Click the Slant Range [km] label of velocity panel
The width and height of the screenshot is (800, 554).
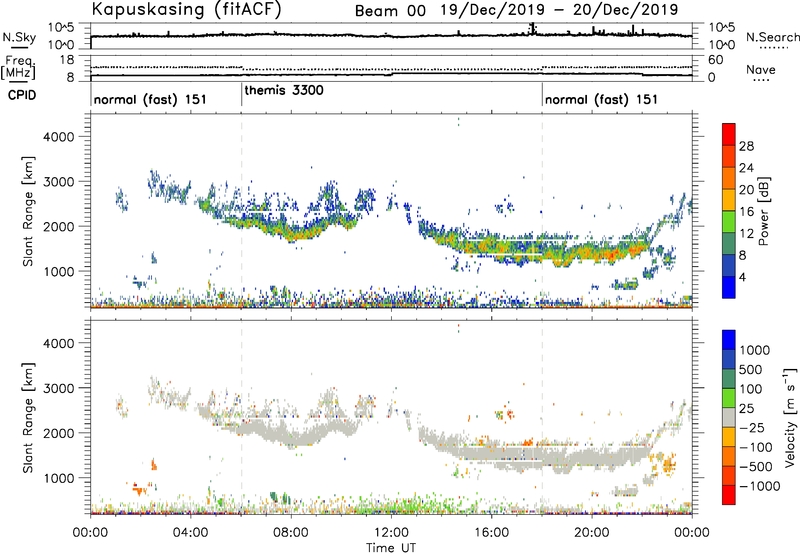pos(28,418)
